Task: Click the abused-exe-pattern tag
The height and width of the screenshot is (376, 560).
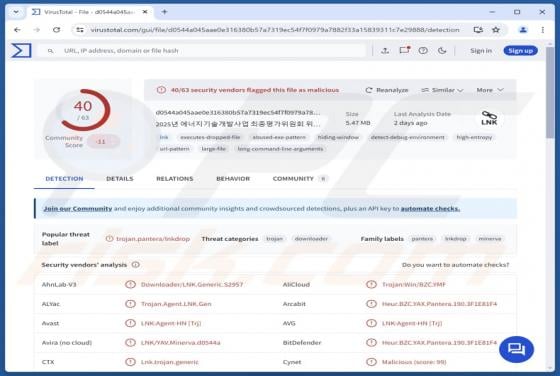Action: tap(279, 137)
